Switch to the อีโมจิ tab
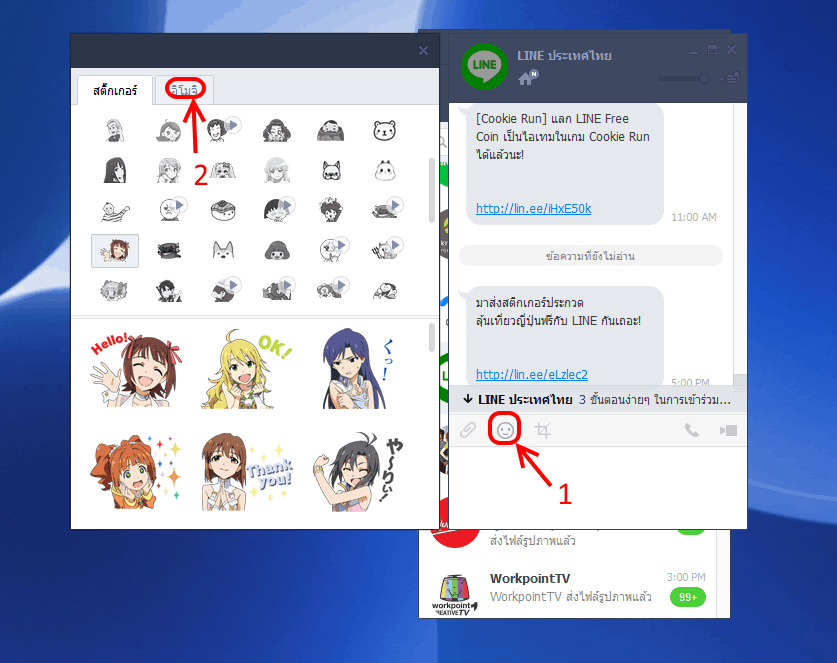The height and width of the screenshot is (663, 837). pyautogui.click(x=185, y=90)
